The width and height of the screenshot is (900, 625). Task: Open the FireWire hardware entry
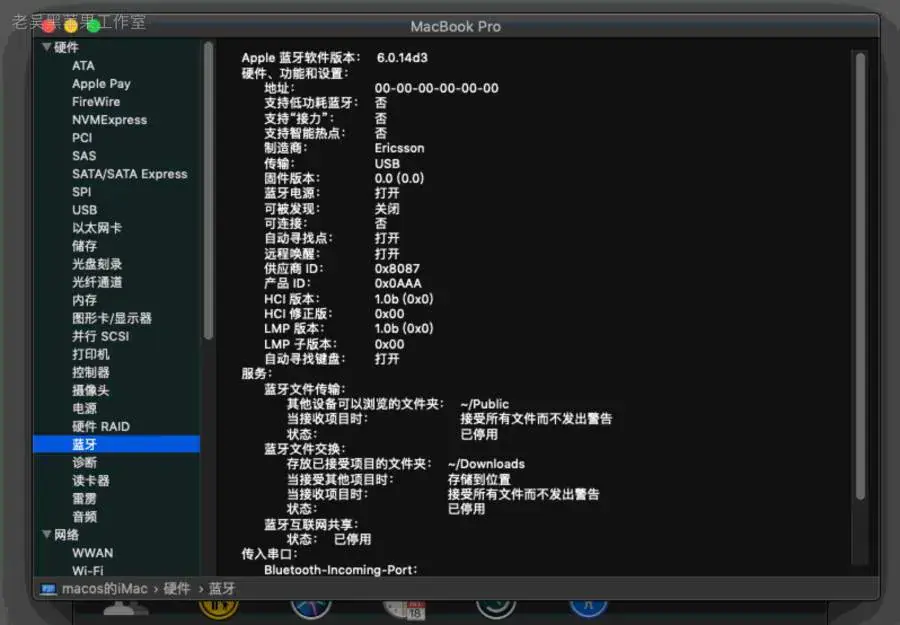[x=96, y=102]
